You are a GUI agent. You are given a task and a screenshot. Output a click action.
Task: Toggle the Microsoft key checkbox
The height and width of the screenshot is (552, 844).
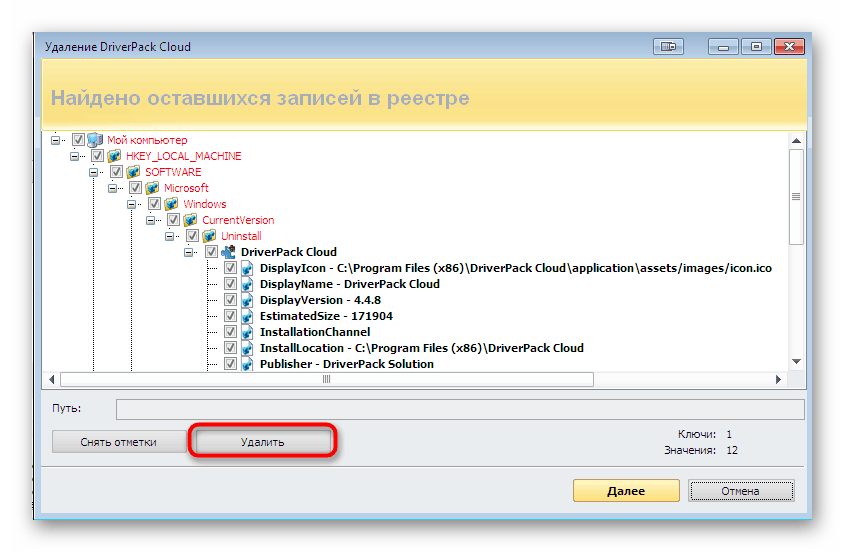click(135, 188)
